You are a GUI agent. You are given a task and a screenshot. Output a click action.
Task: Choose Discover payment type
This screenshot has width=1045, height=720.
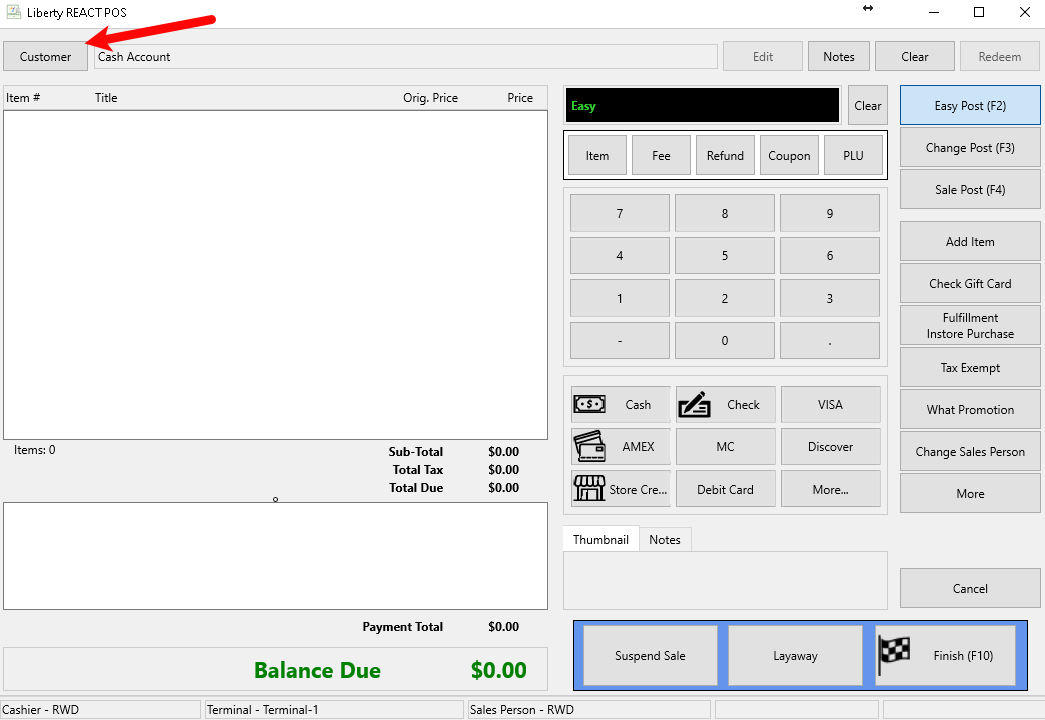(x=830, y=447)
